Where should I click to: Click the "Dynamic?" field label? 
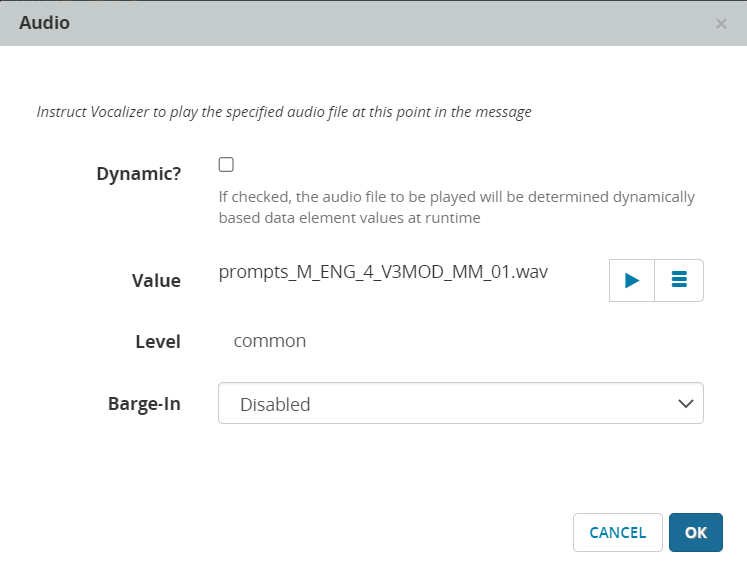138,173
